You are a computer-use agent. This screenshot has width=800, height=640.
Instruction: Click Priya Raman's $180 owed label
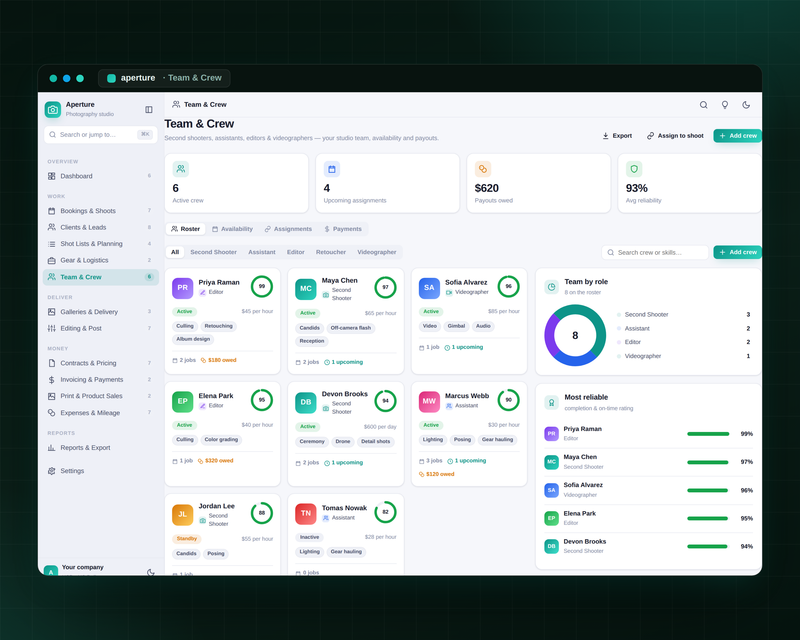click(x=218, y=360)
